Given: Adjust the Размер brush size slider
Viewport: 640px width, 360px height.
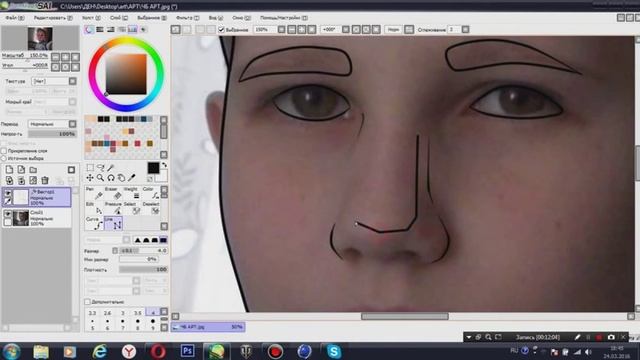Looking at the screenshot, I should click(143, 250).
